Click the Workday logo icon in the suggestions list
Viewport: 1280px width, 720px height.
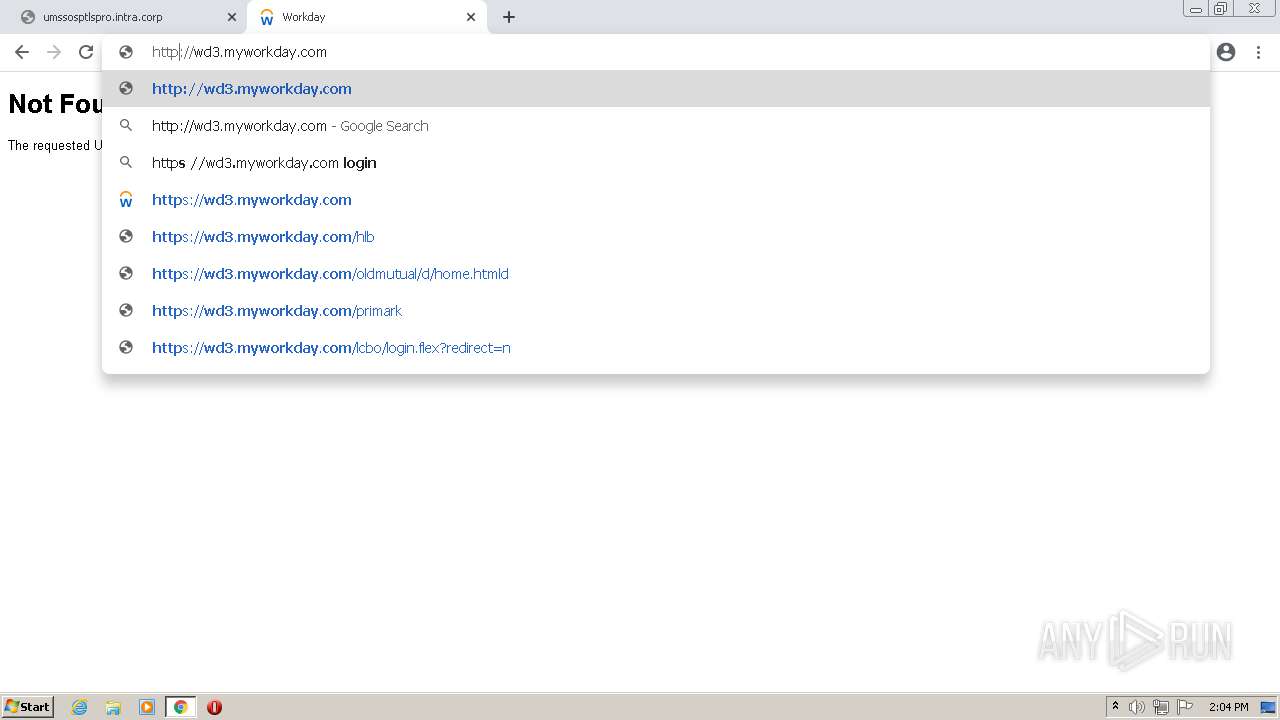tap(126, 199)
